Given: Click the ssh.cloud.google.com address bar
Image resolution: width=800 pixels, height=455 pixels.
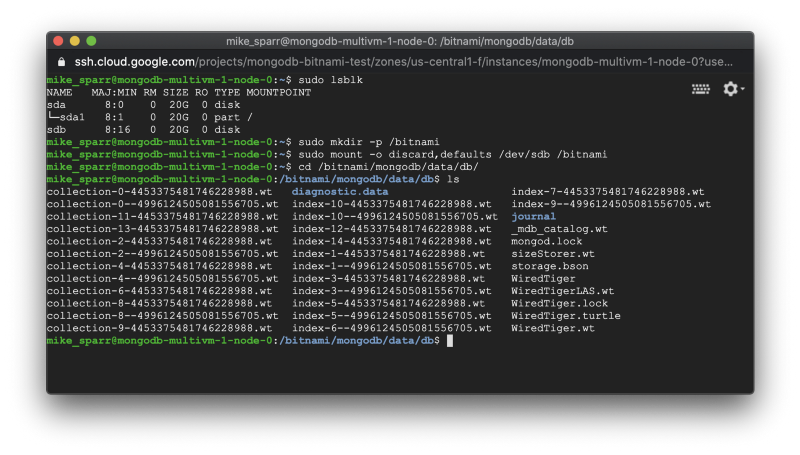Looking at the screenshot, I should pyautogui.click(x=403, y=62).
